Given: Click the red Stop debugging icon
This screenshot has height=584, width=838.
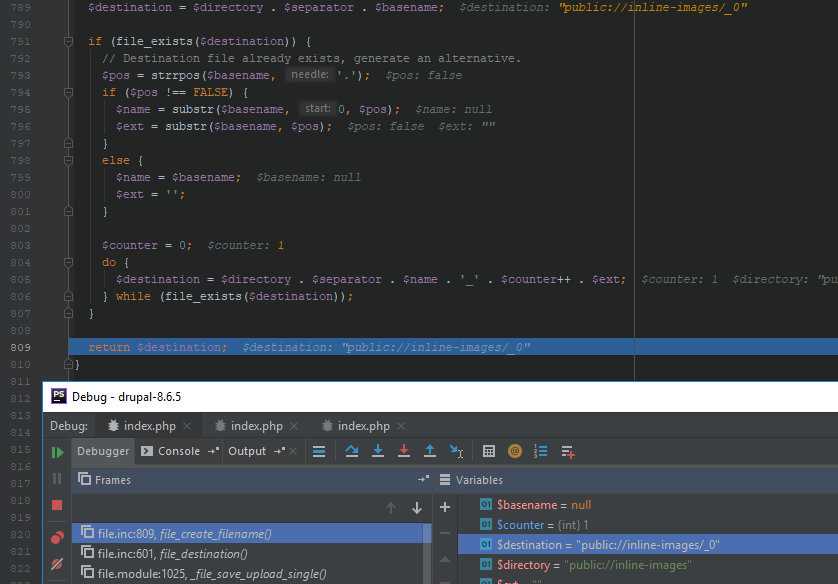Looking at the screenshot, I should tap(57, 506).
